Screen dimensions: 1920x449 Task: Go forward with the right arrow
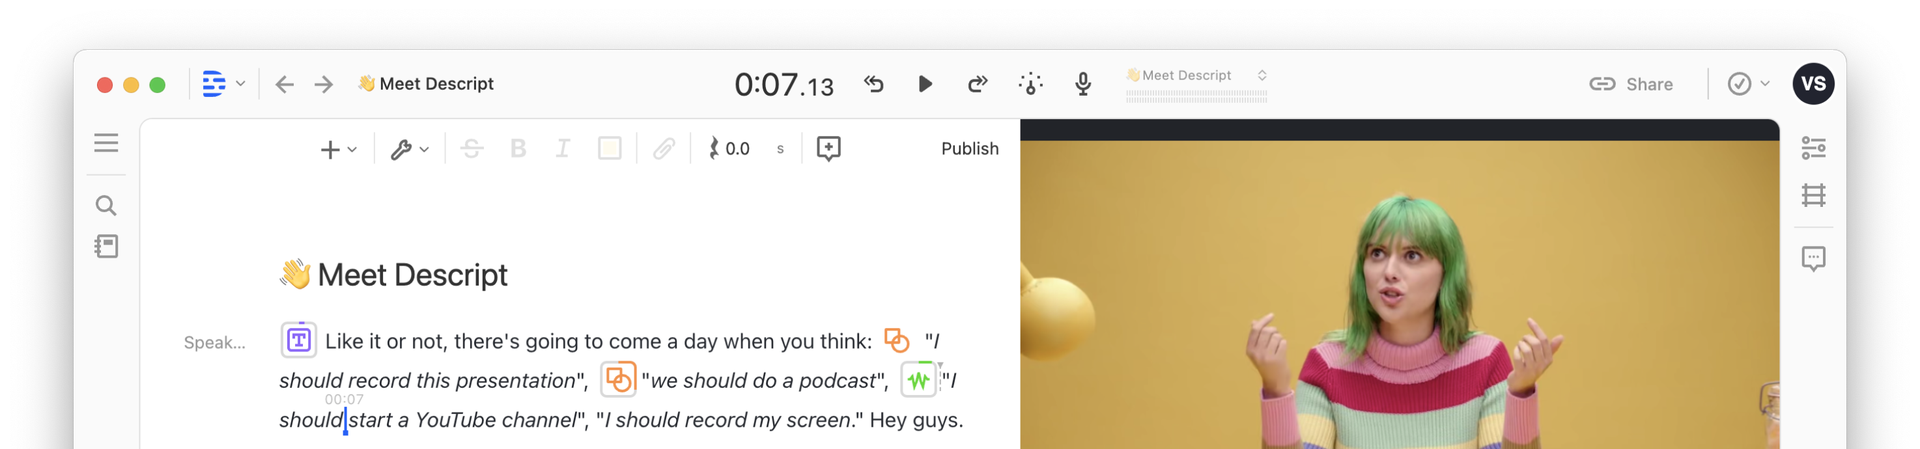pyautogui.click(x=323, y=84)
